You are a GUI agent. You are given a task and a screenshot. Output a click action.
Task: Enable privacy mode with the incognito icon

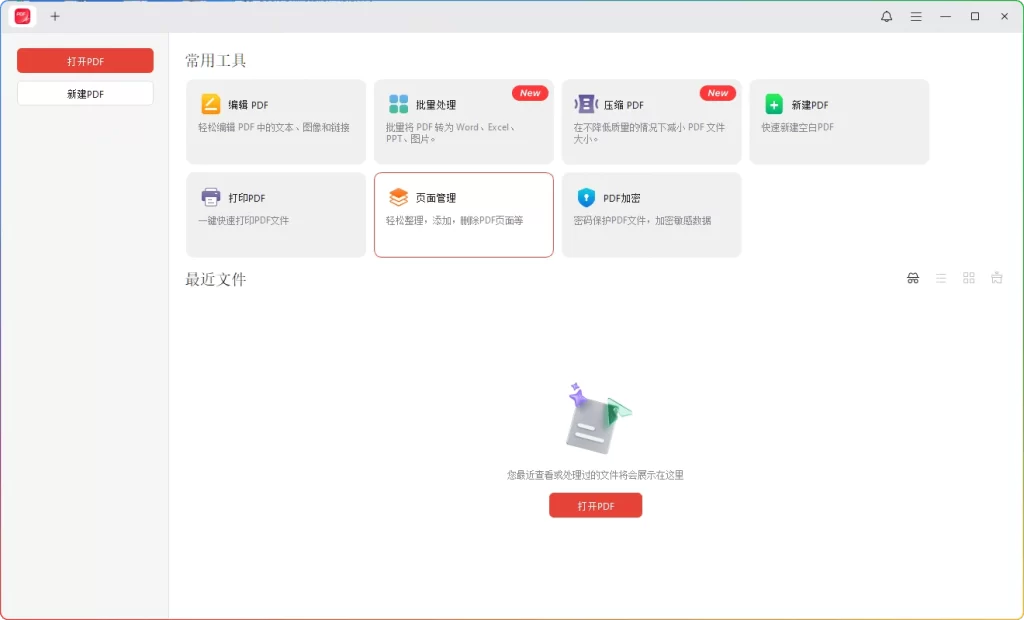click(x=913, y=278)
